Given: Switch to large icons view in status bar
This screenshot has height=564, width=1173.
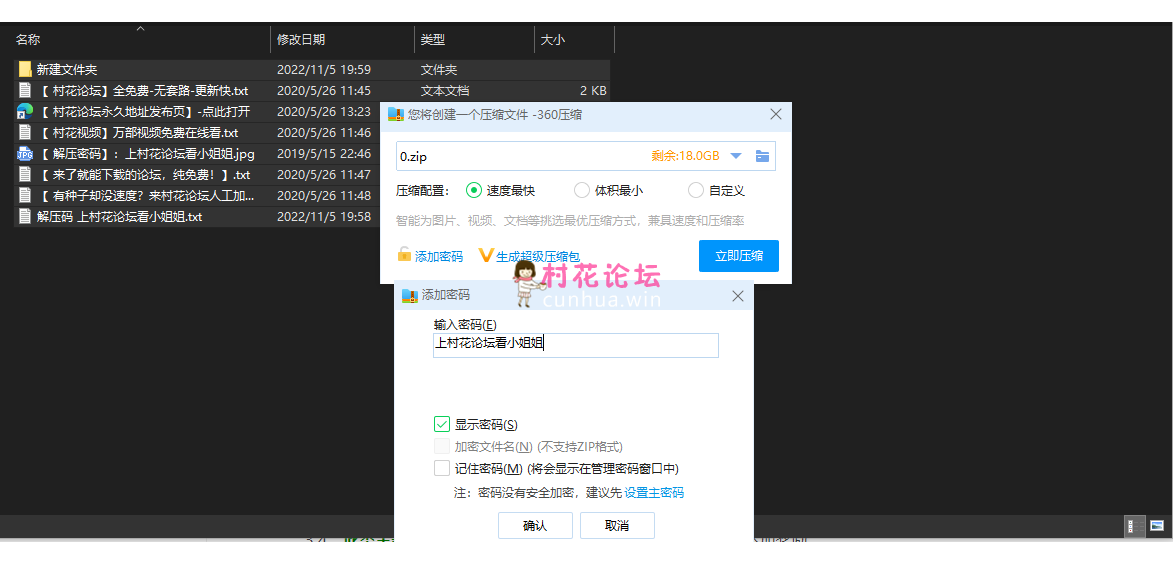Looking at the screenshot, I should [x=1157, y=526].
